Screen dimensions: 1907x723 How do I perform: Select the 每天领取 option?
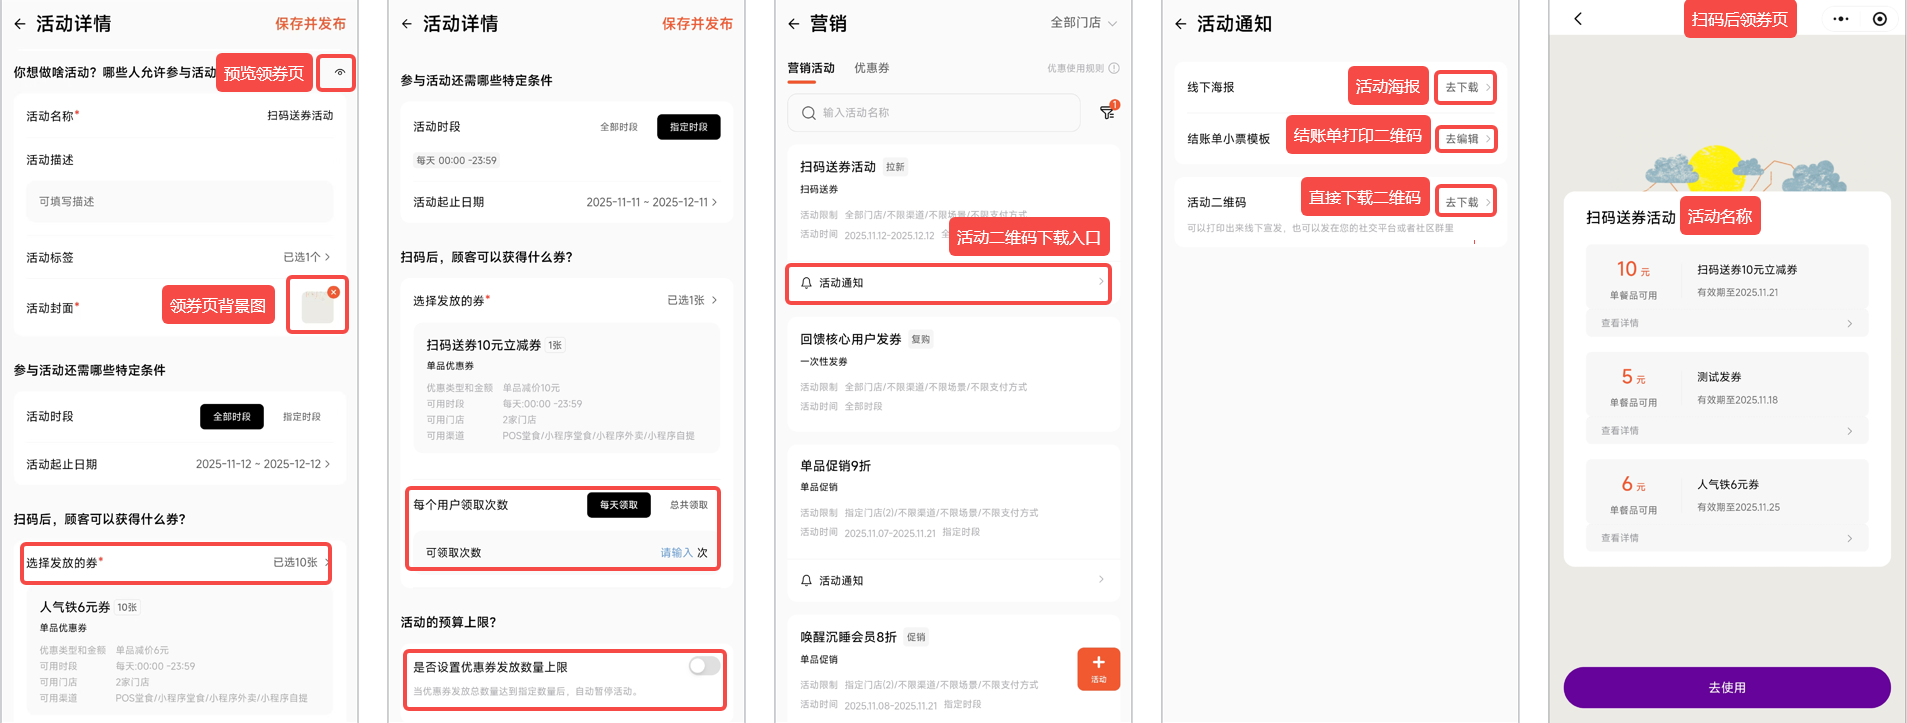click(618, 505)
